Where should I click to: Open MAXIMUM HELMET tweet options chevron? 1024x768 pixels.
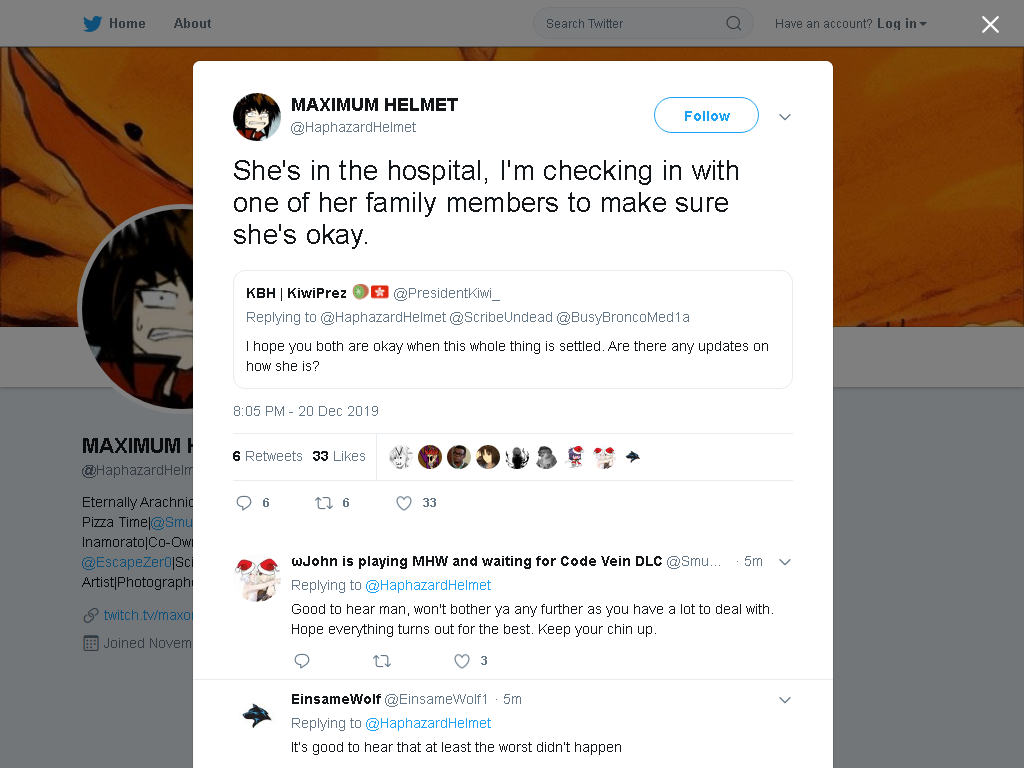(x=785, y=117)
